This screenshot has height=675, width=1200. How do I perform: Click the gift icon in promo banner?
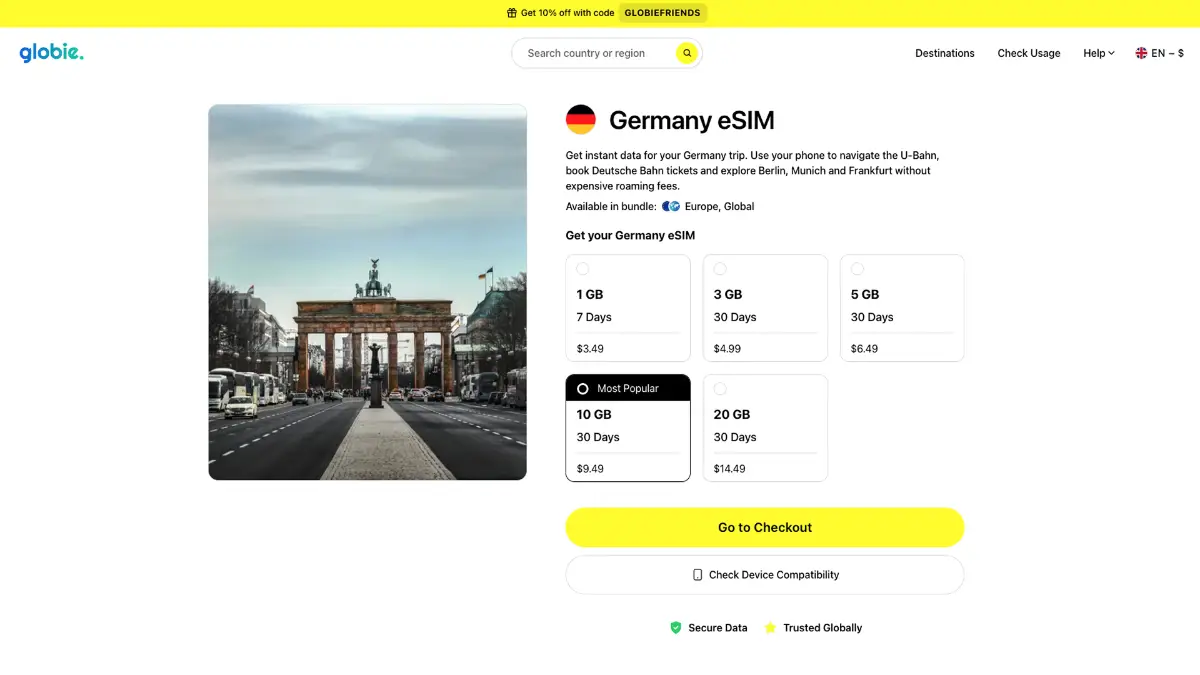pos(513,13)
